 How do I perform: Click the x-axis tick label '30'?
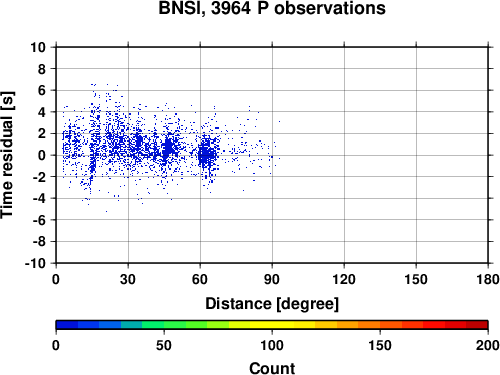pos(128,279)
